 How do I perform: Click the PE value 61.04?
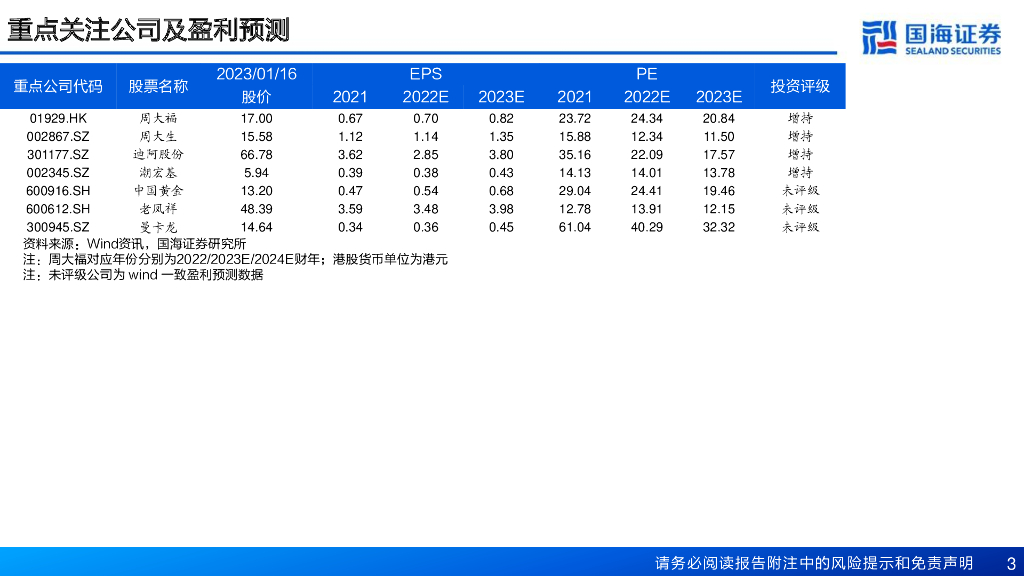click(x=575, y=228)
